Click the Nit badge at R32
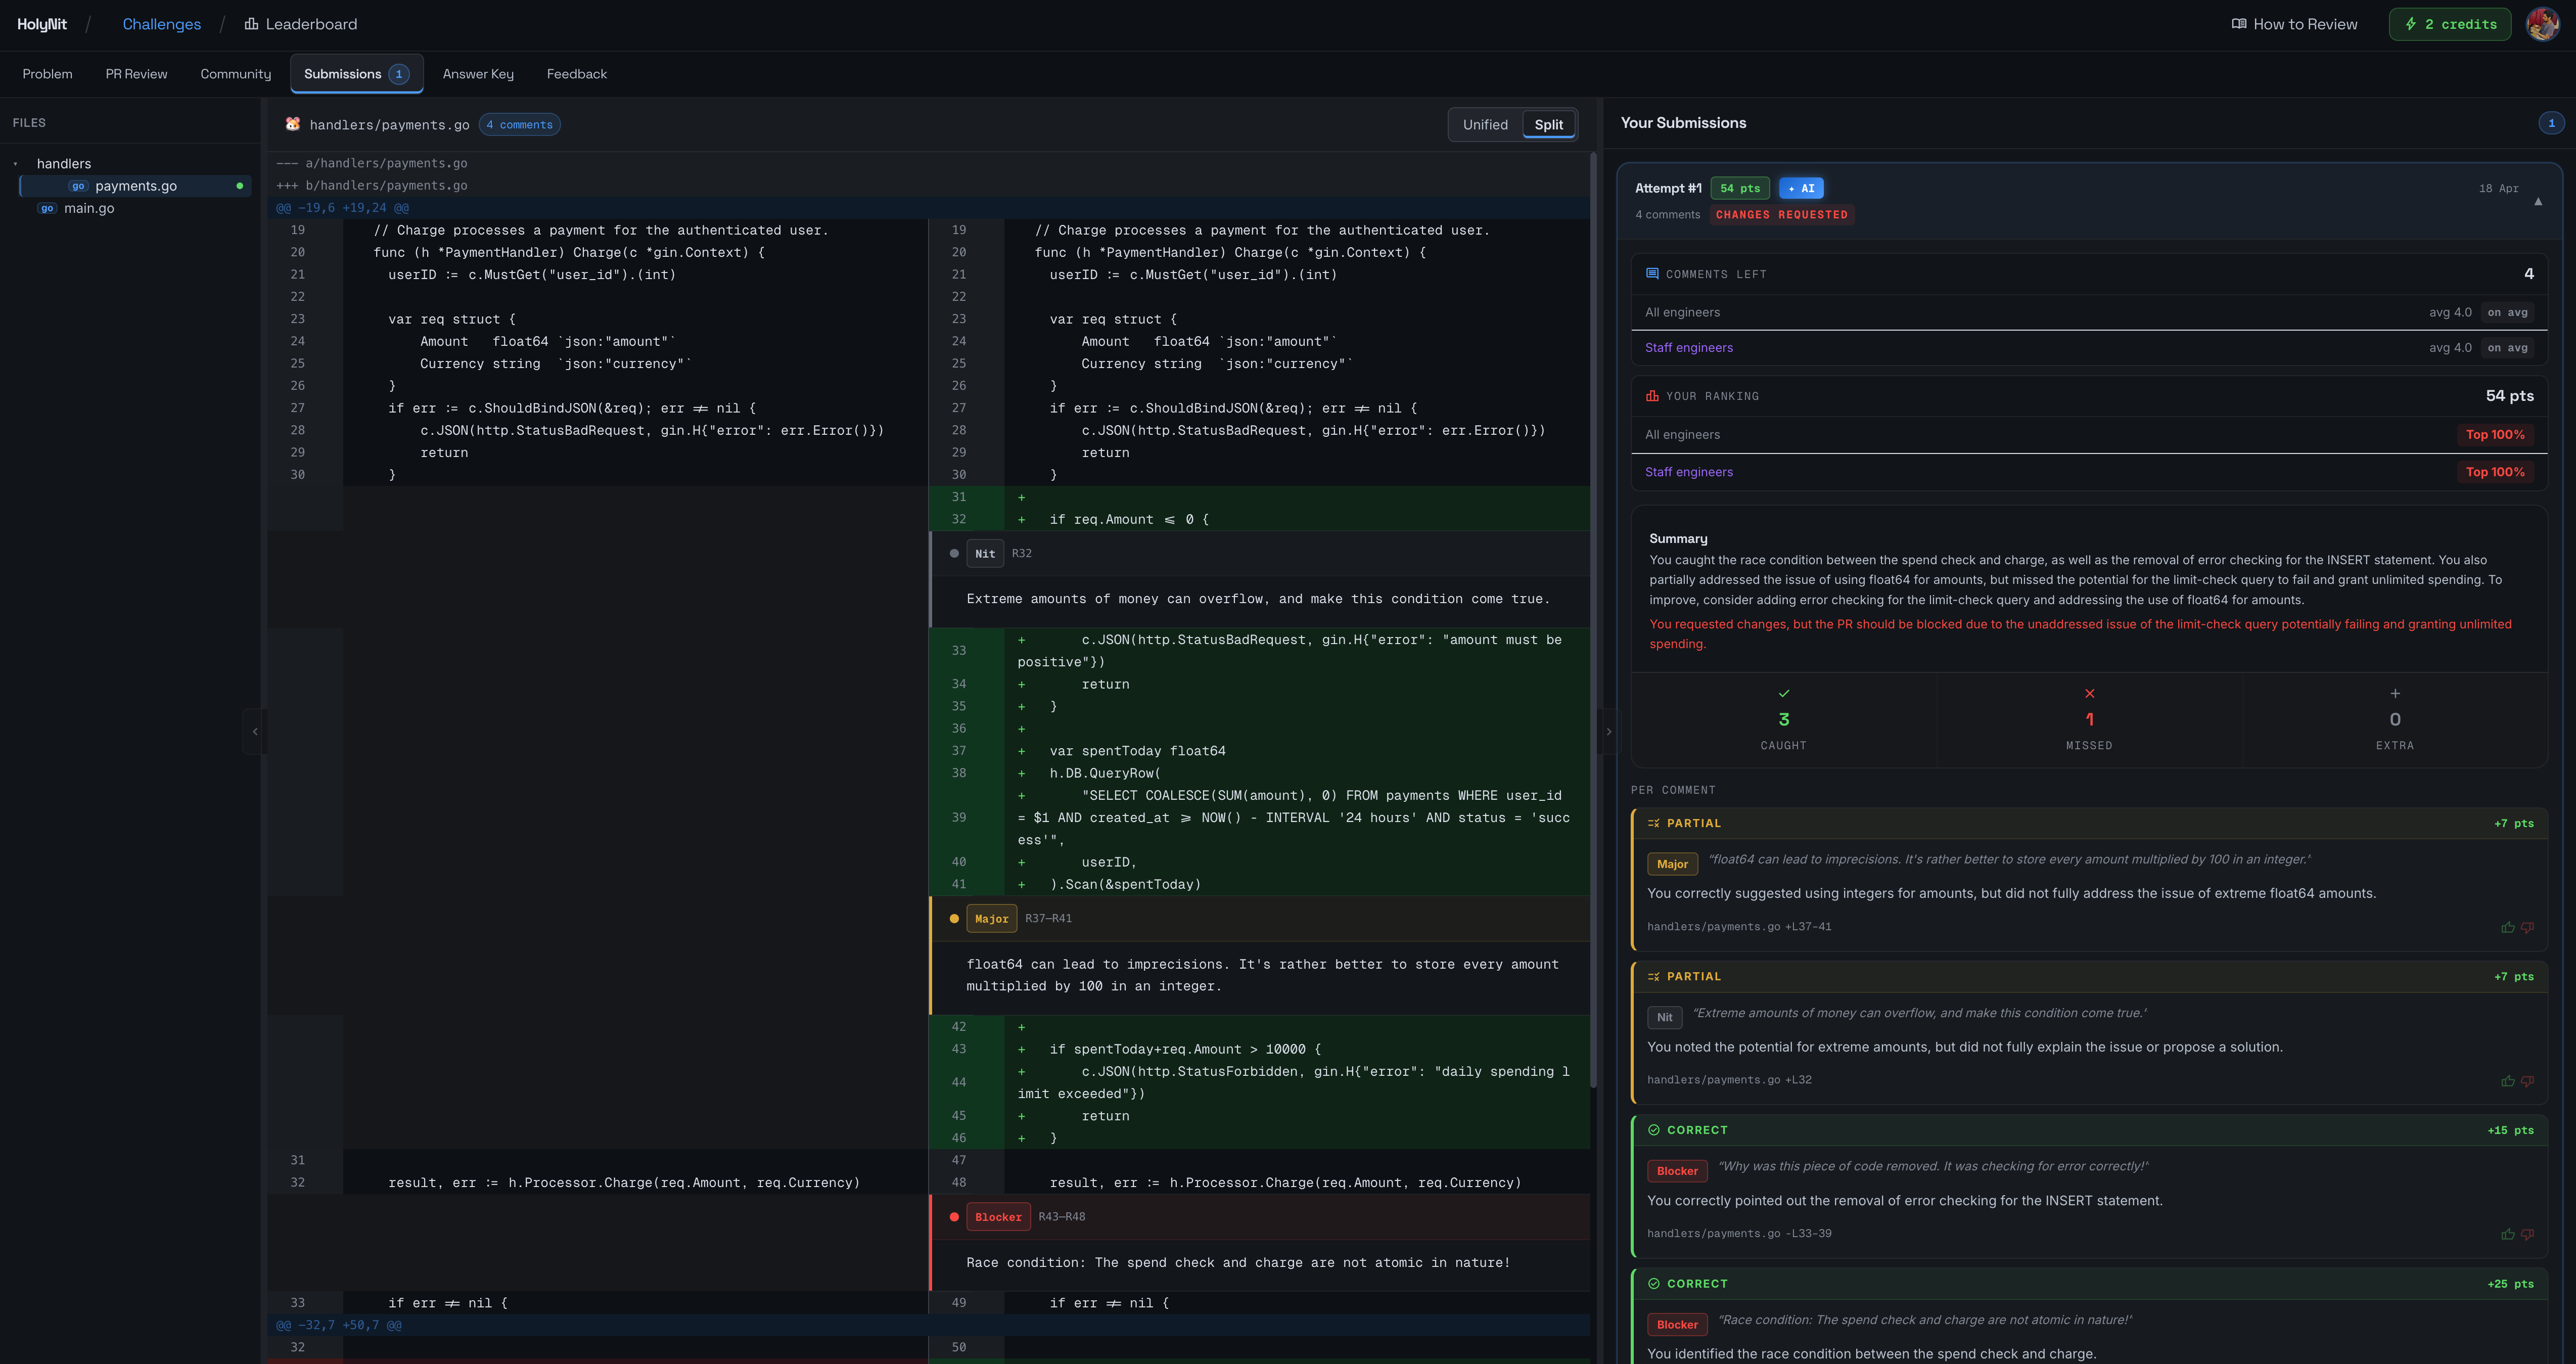 click(984, 554)
